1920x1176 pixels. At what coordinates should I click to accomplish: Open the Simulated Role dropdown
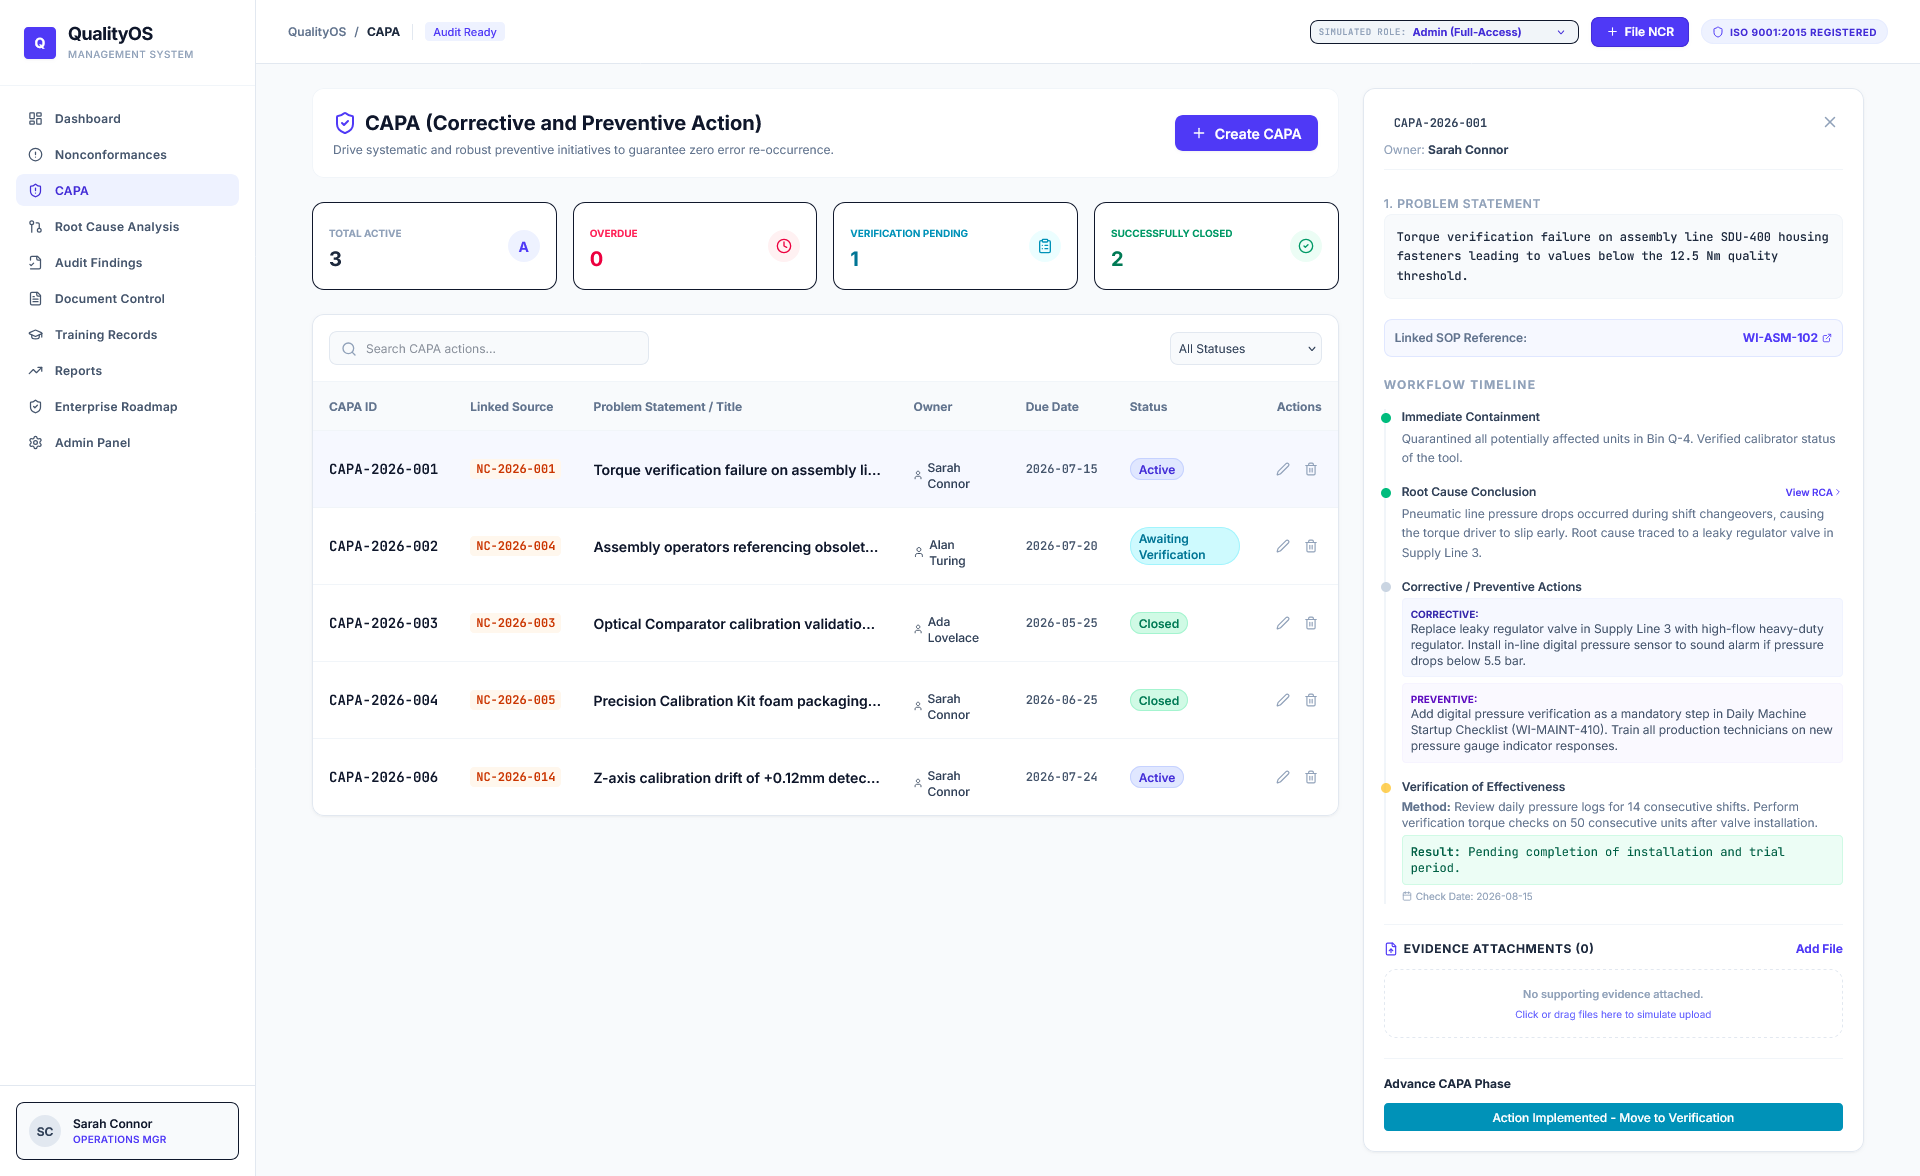coord(1444,32)
